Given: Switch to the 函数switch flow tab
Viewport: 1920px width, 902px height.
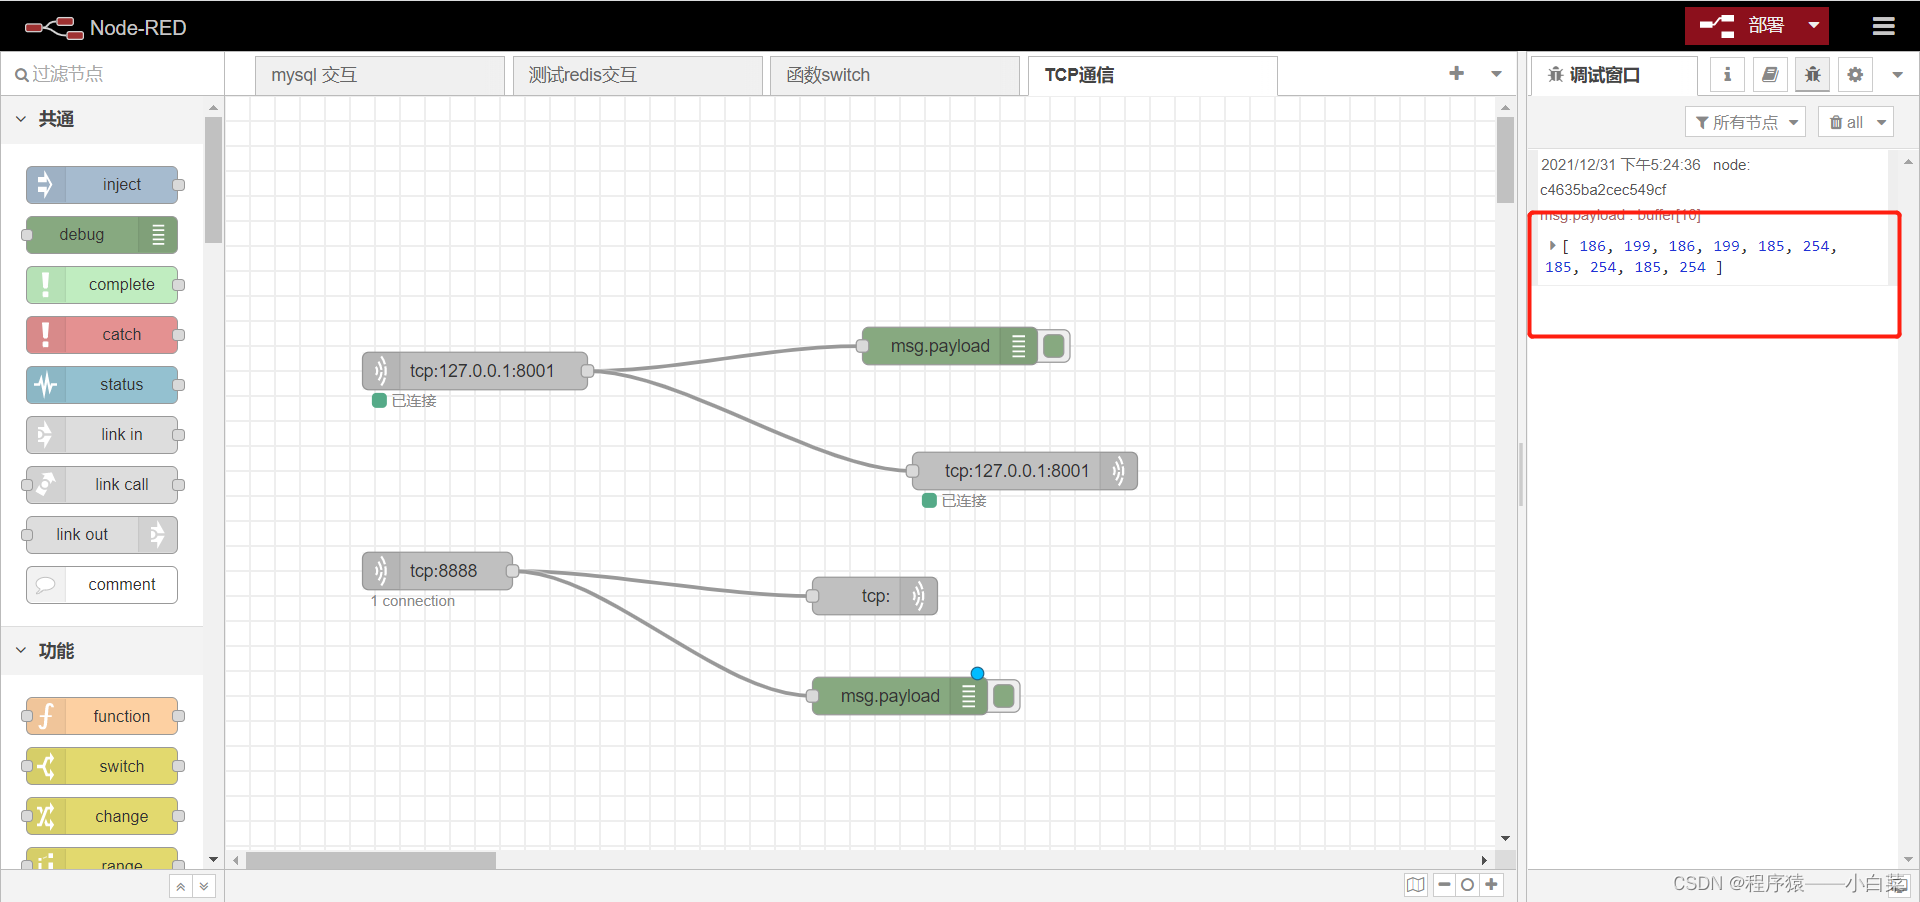Looking at the screenshot, I should click(x=895, y=76).
